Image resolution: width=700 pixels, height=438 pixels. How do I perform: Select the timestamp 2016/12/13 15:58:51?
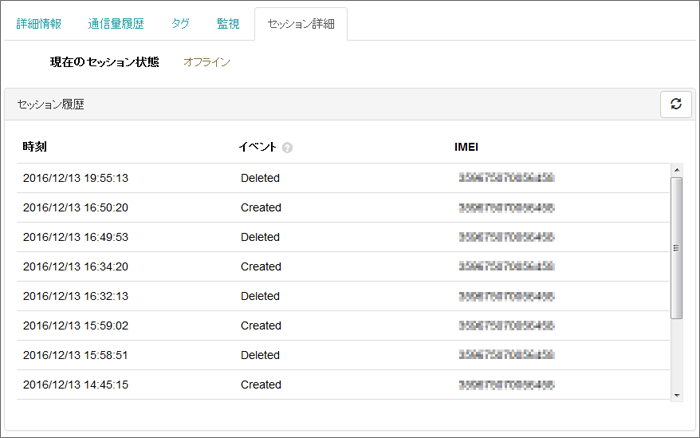(75, 355)
